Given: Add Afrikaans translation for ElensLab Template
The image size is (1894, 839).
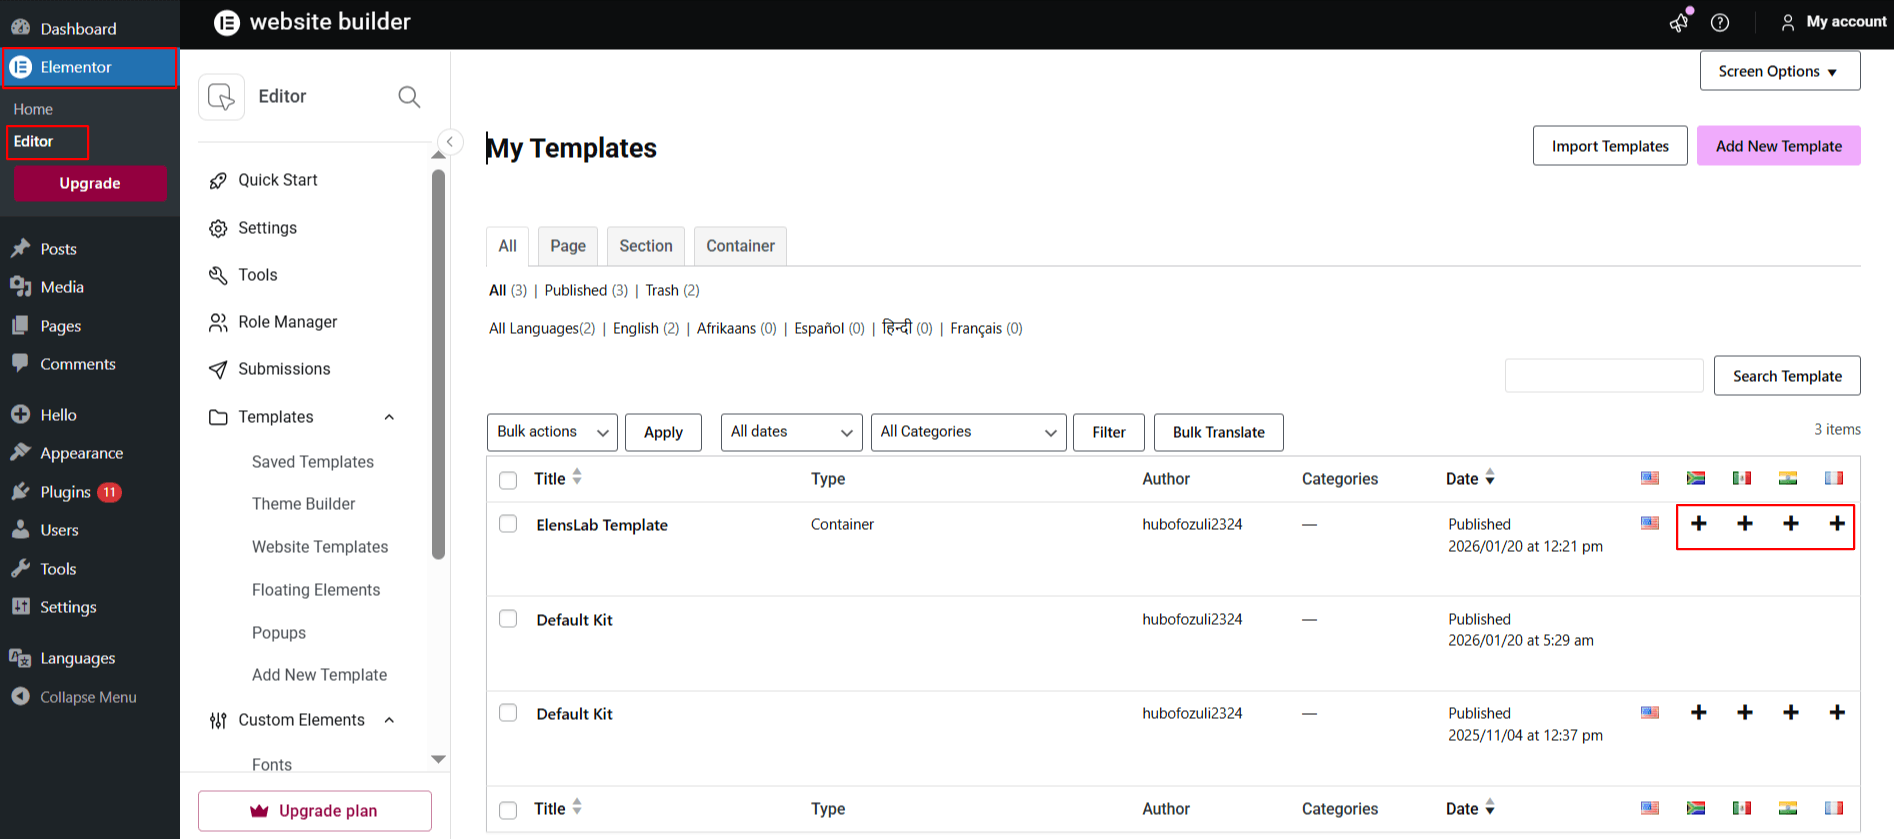Looking at the screenshot, I should point(1699,524).
